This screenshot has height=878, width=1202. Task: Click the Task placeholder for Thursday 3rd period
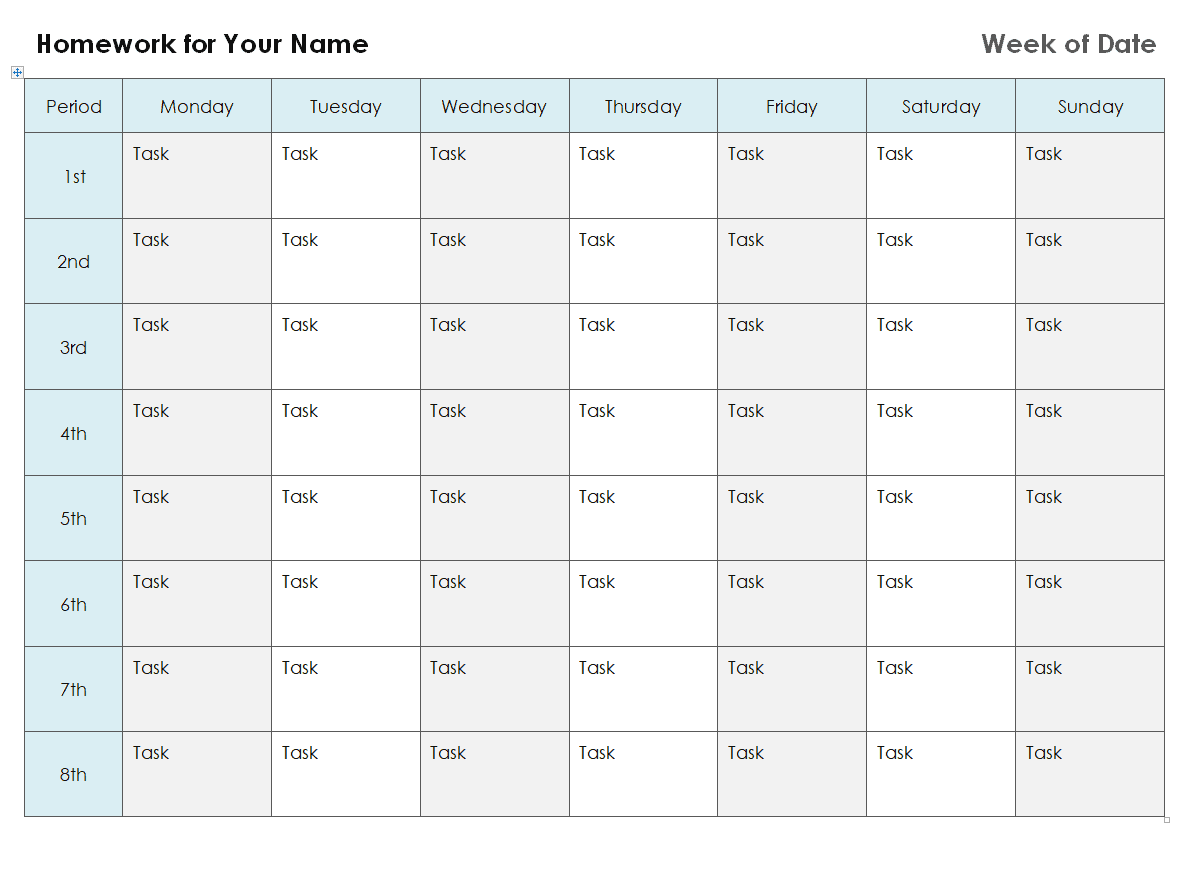tap(597, 325)
